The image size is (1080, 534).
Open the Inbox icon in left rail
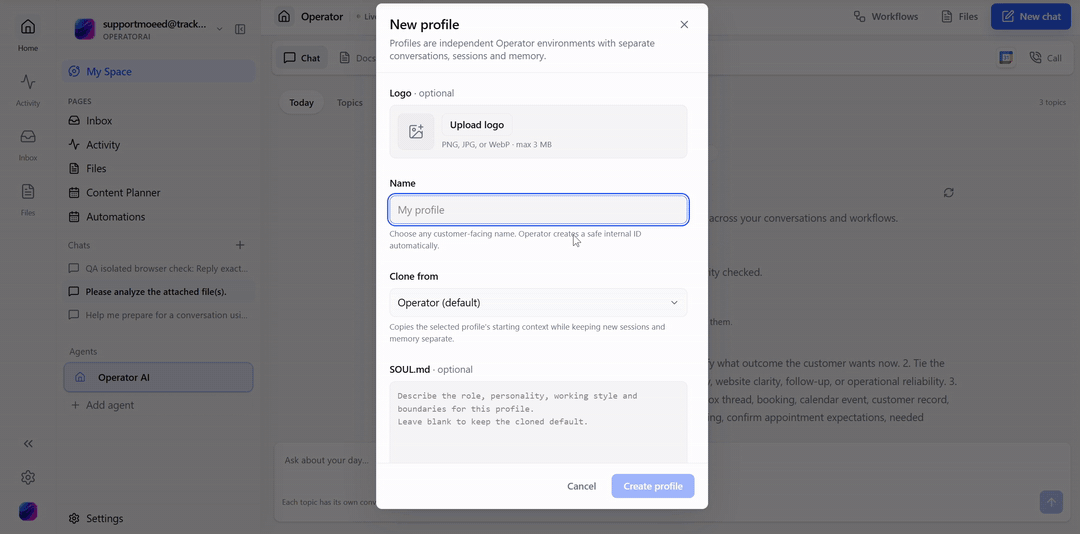point(28,136)
